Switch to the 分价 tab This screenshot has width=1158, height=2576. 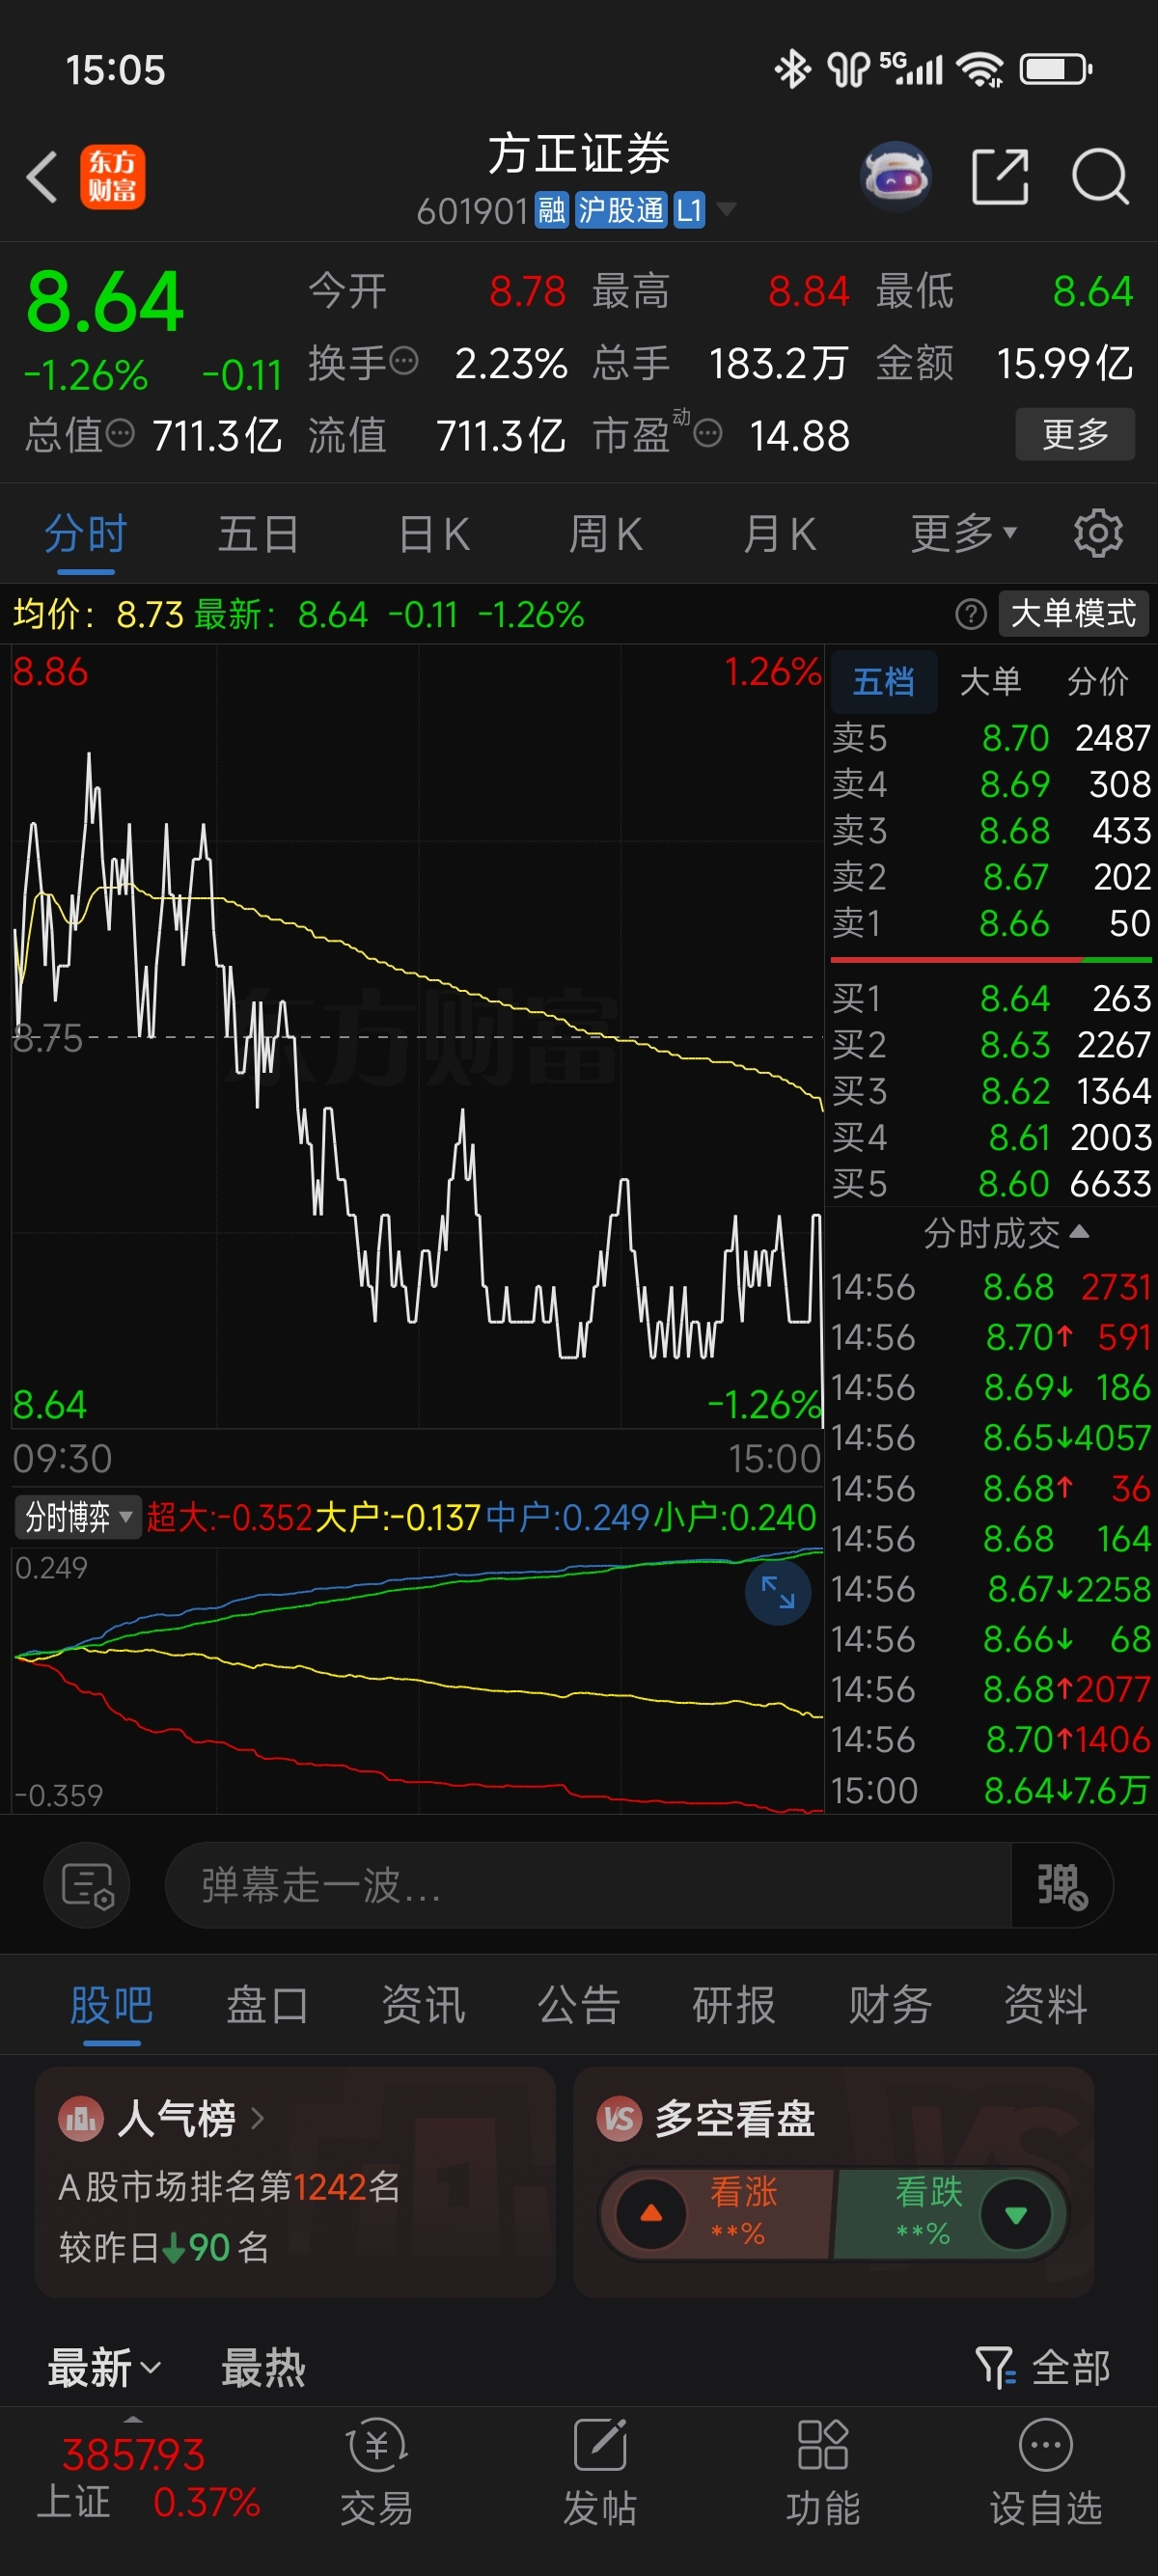[x=1097, y=682]
